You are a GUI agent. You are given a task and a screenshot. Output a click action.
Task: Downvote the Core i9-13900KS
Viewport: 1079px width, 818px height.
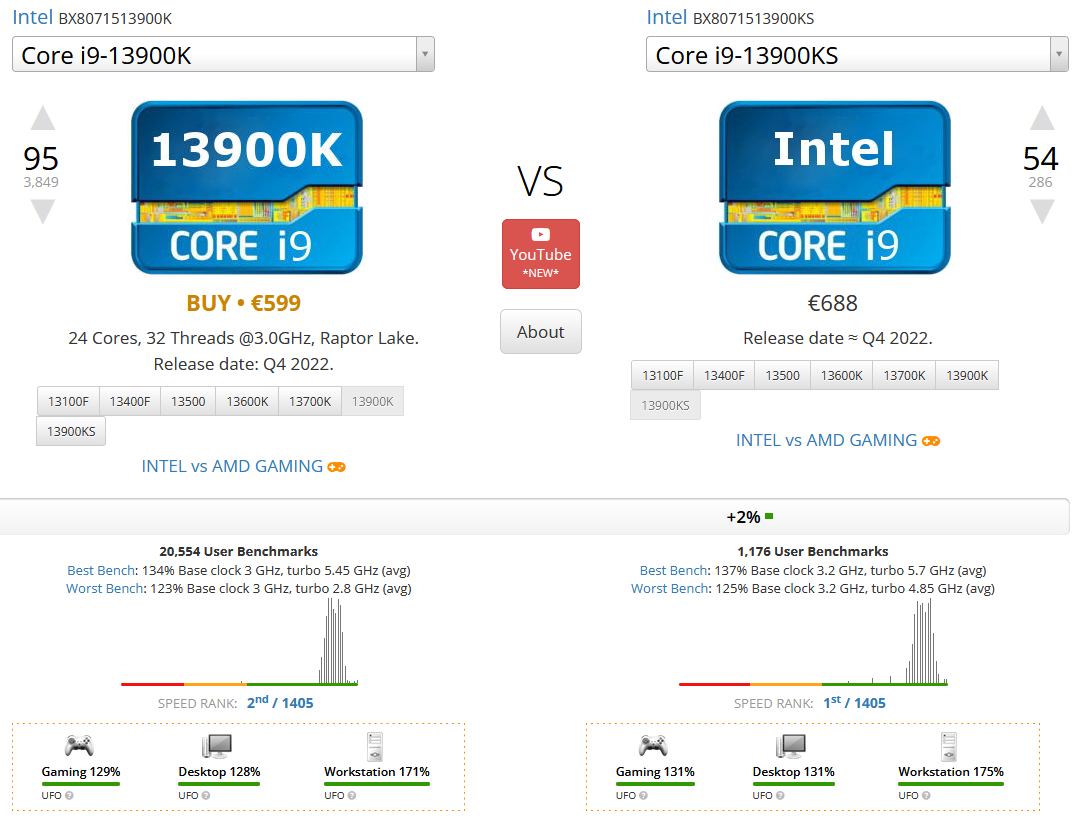point(1042,211)
